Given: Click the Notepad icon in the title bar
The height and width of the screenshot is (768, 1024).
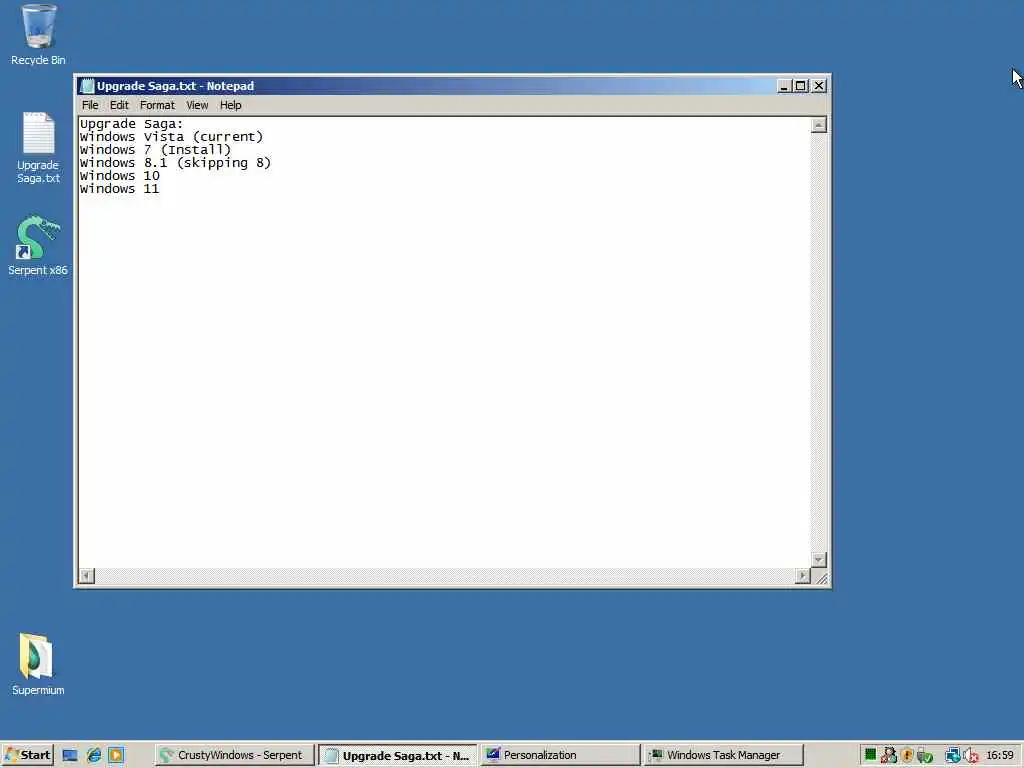Looking at the screenshot, I should 87,86.
